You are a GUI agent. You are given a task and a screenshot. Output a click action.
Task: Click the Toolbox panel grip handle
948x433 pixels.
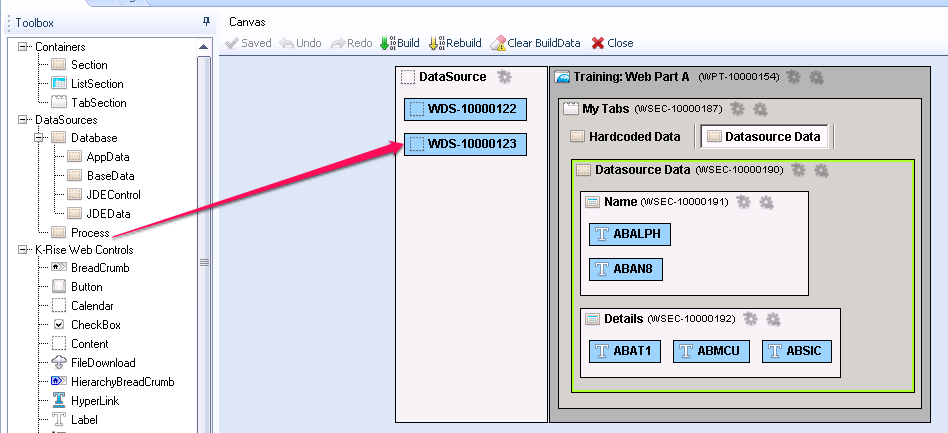coord(9,23)
